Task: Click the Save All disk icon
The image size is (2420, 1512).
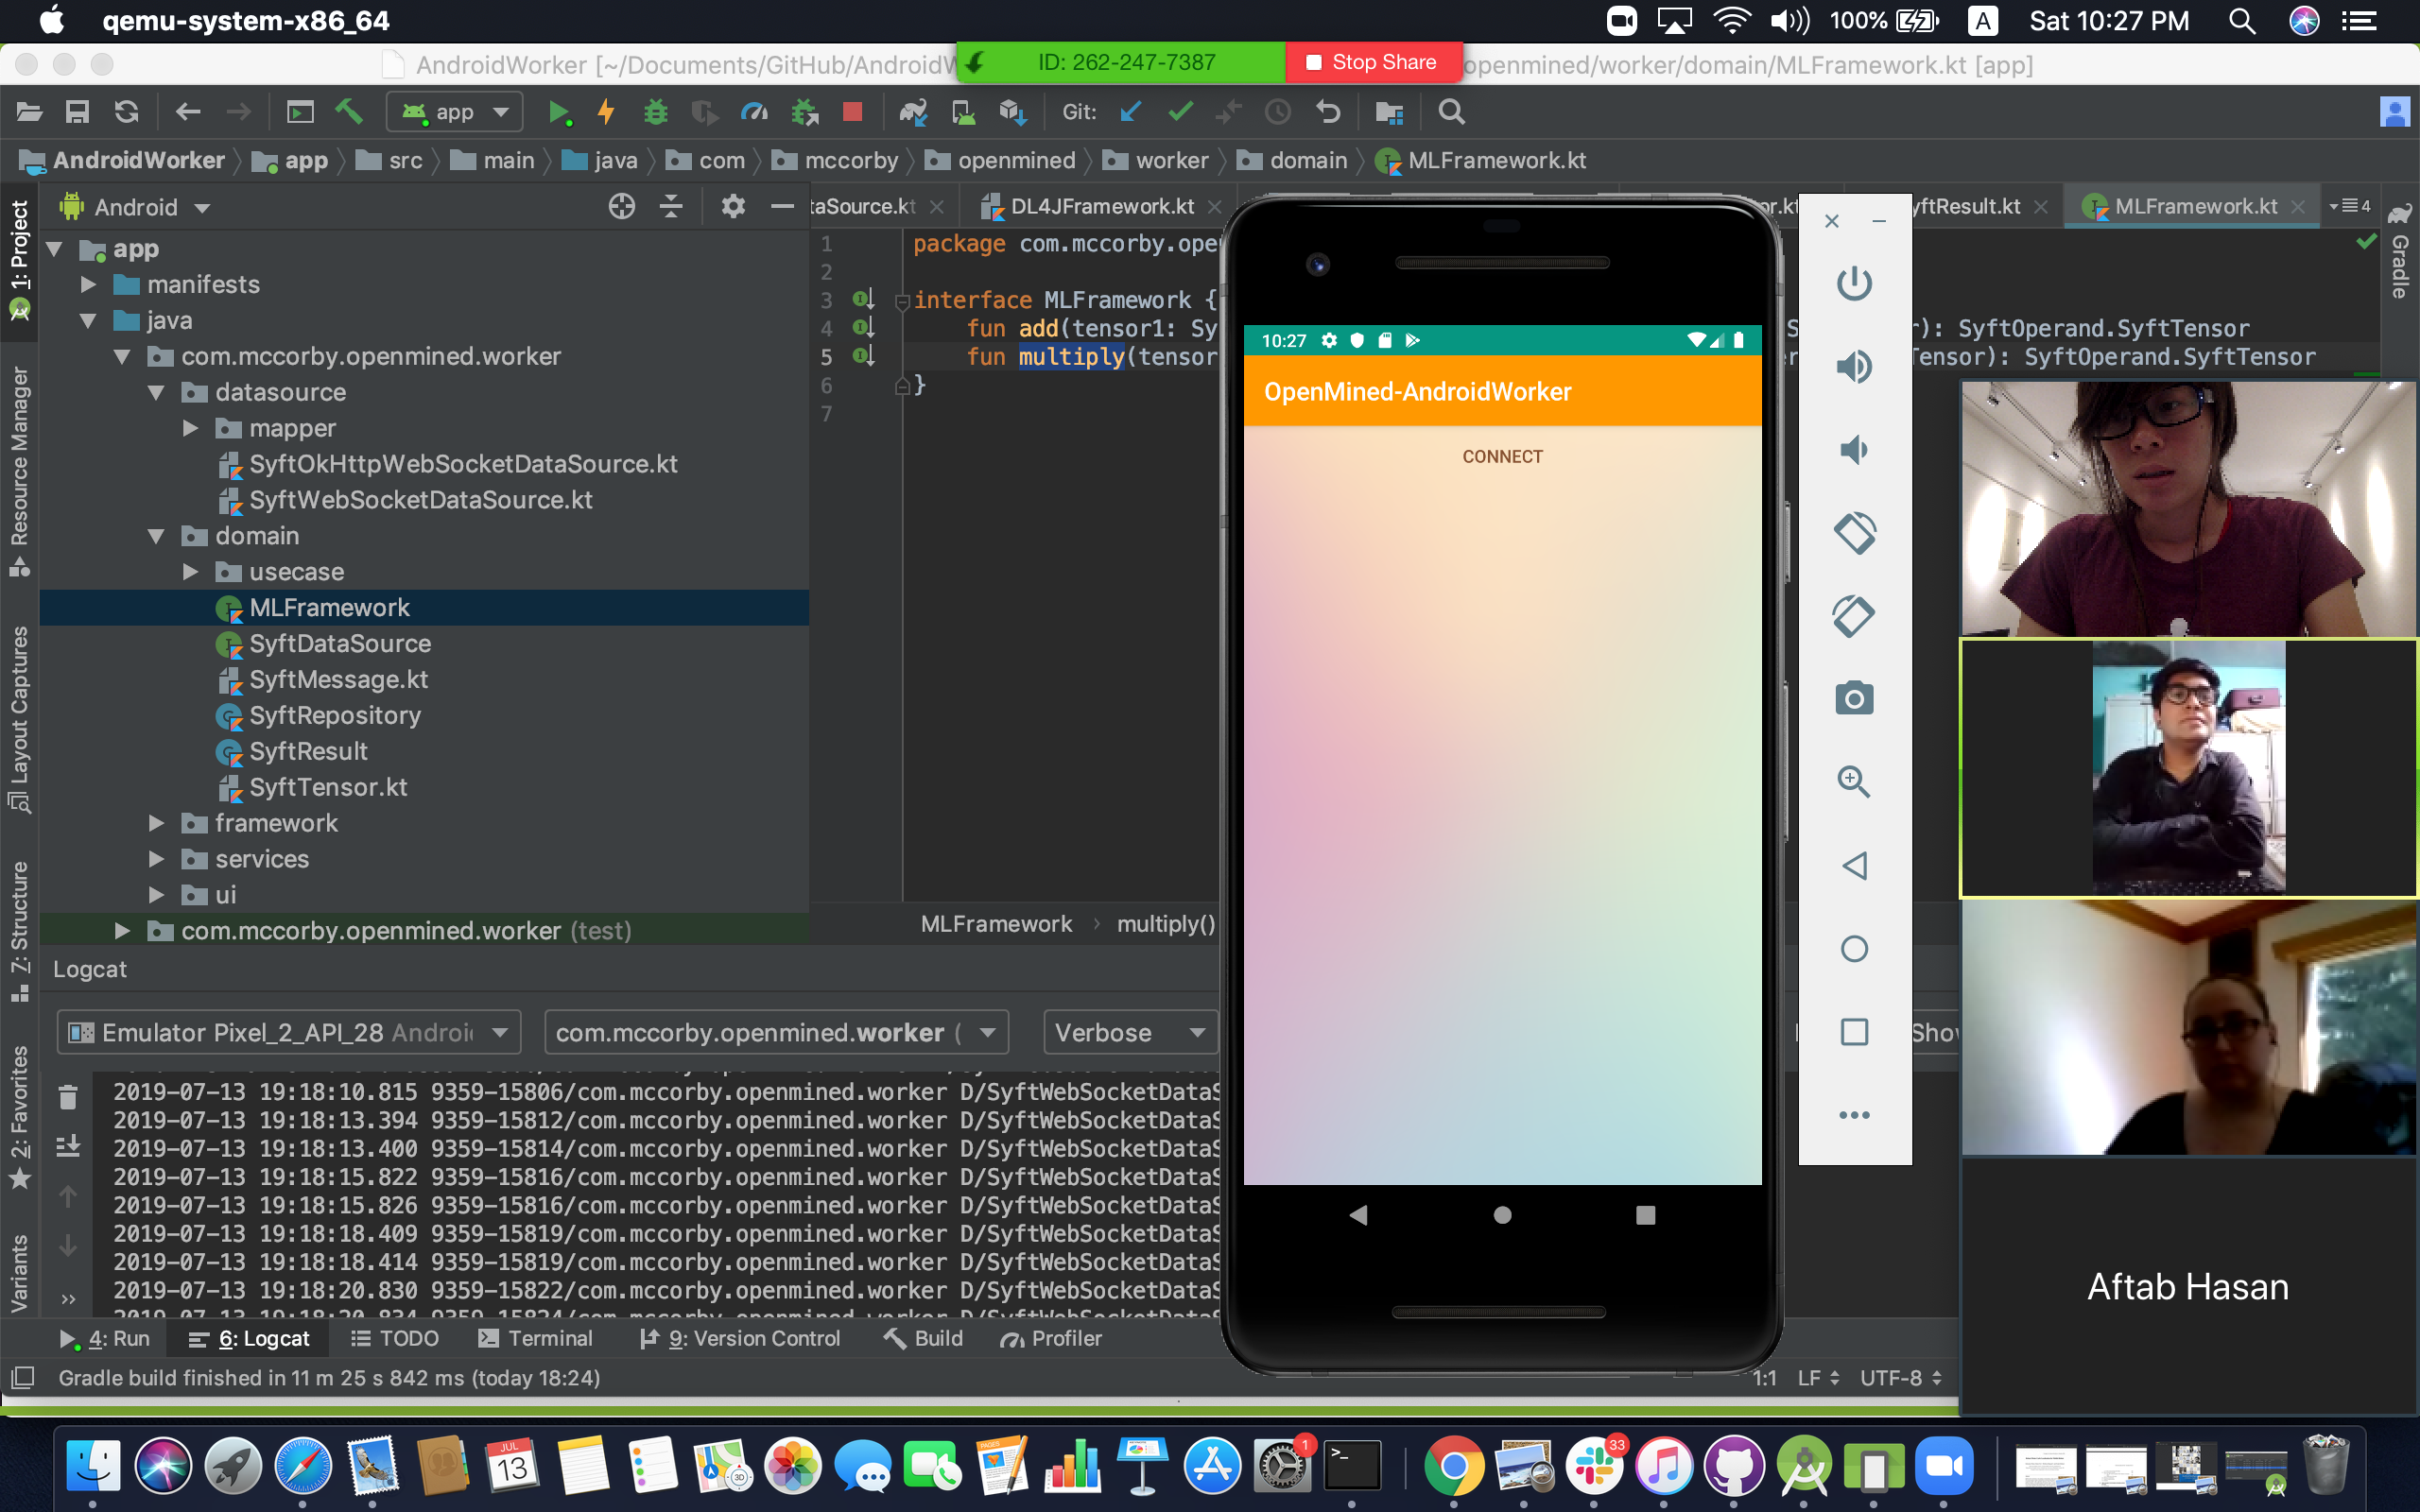Action: coord(77,112)
